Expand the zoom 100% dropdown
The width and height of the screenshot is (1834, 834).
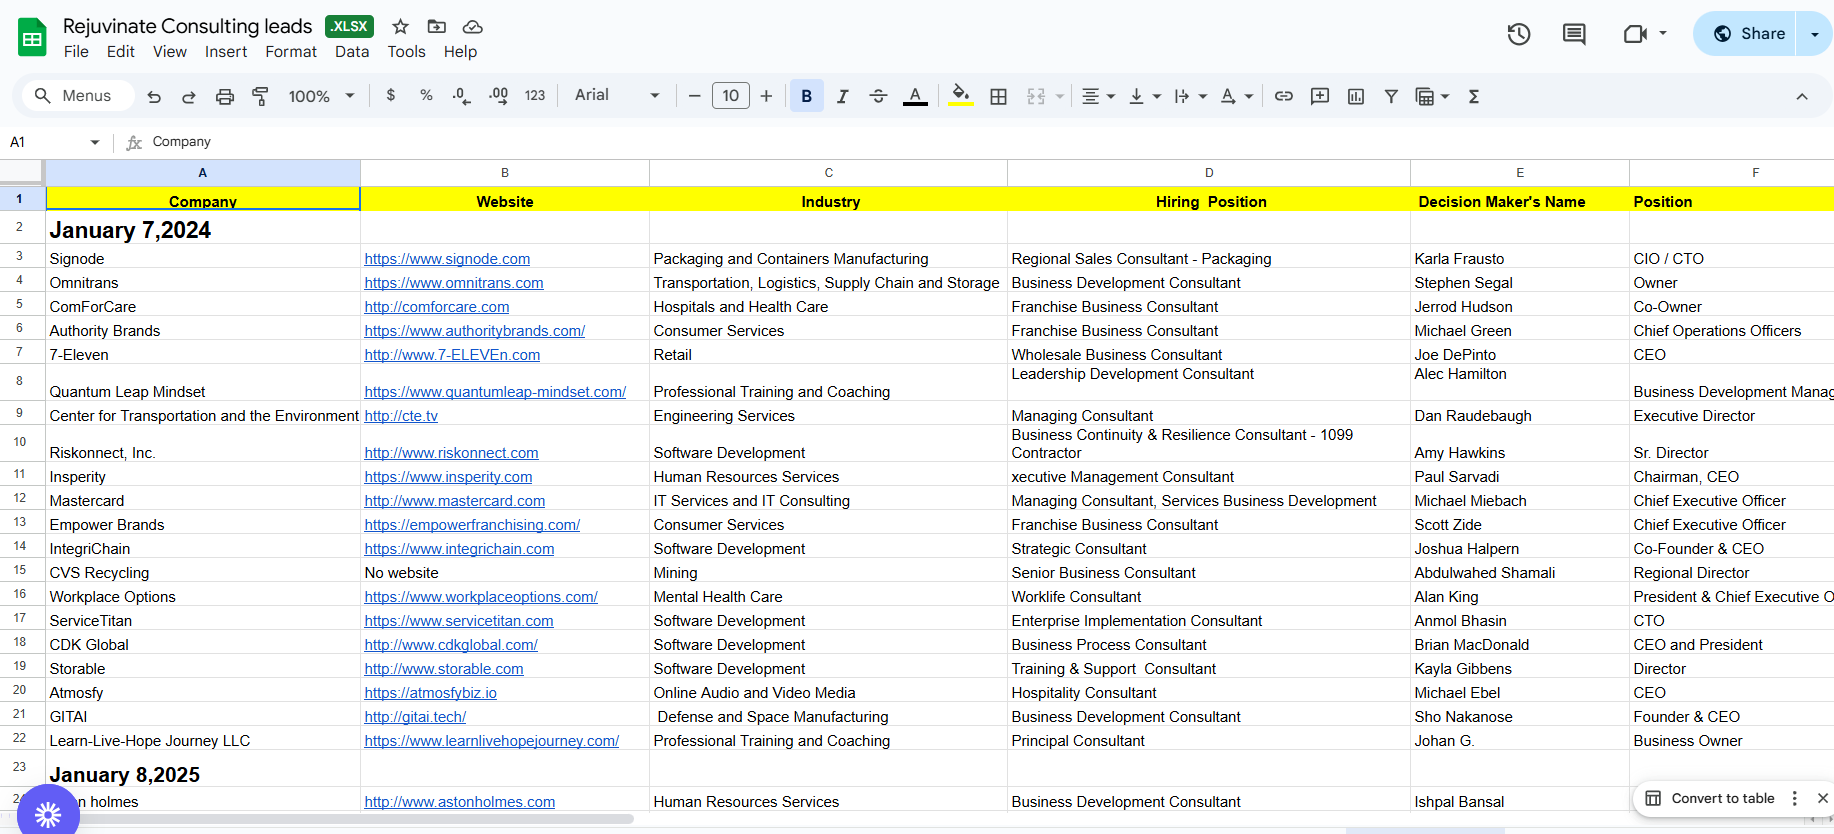[x=321, y=97]
